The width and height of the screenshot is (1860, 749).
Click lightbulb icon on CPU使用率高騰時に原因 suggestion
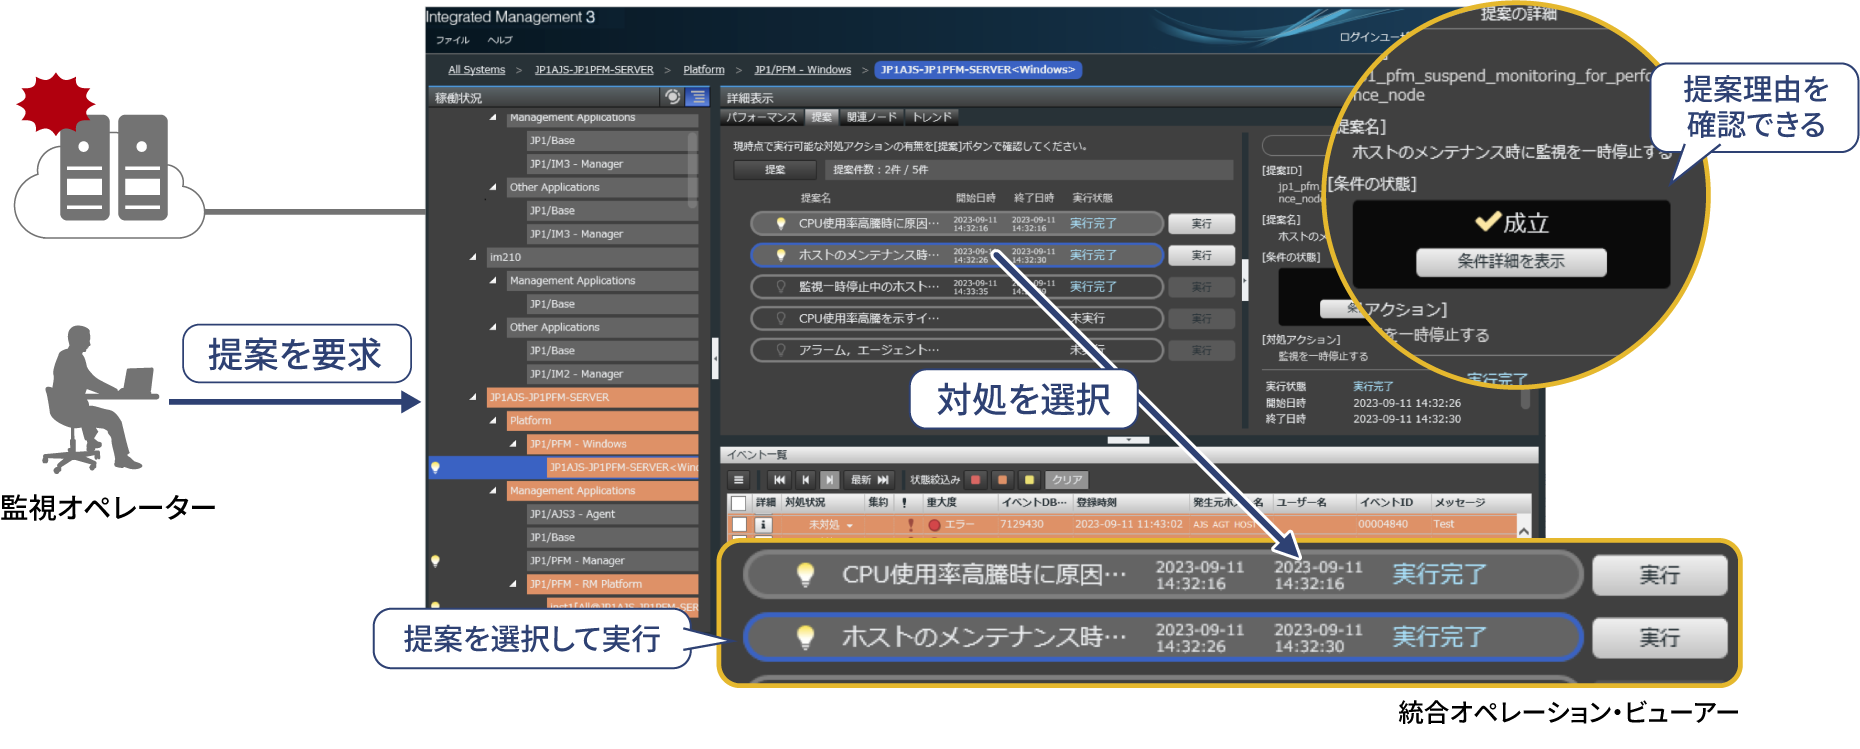pos(781,224)
